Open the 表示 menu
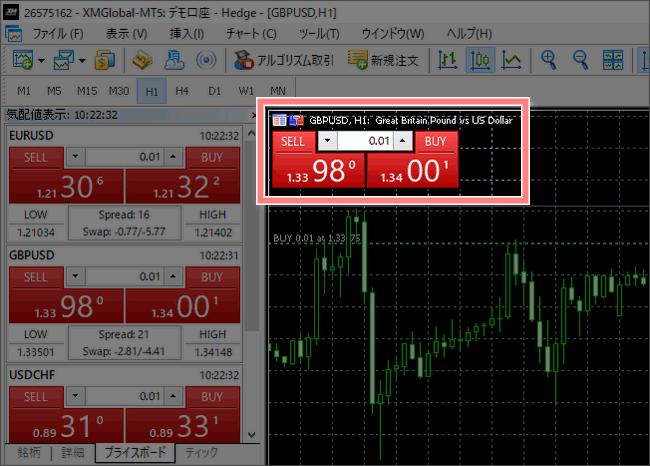The height and width of the screenshot is (466, 650). point(126,34)
